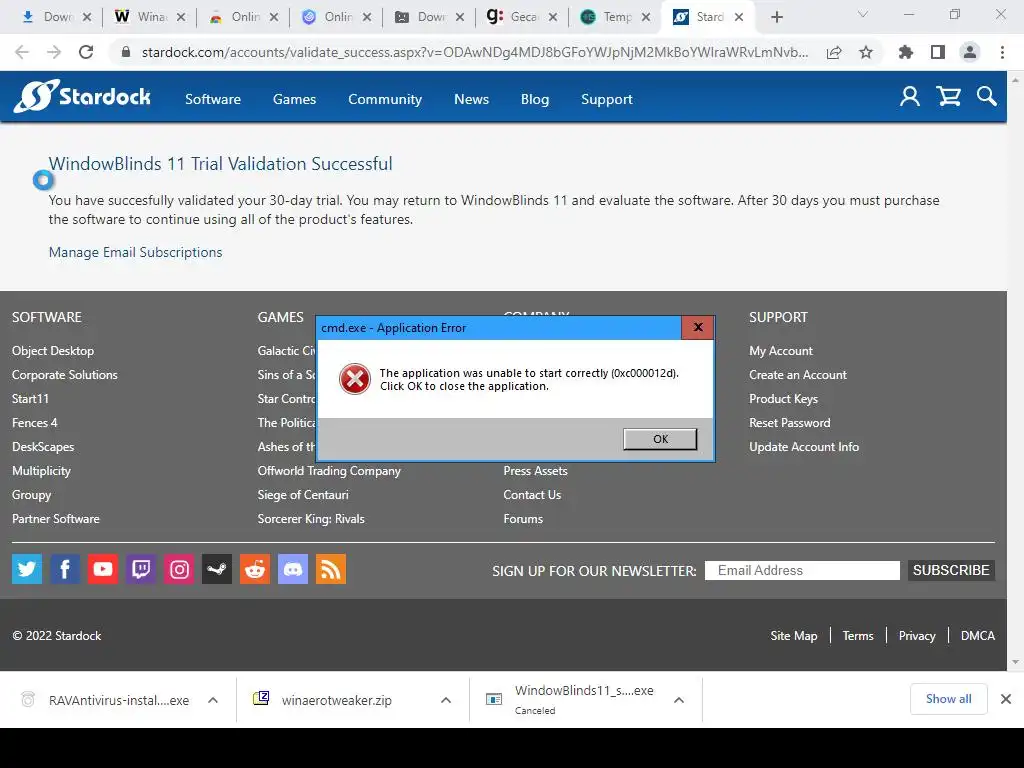Open the Corporate Solutions link
The height and width of the screenshot is (768, 1024).
[x=65, y=374]
